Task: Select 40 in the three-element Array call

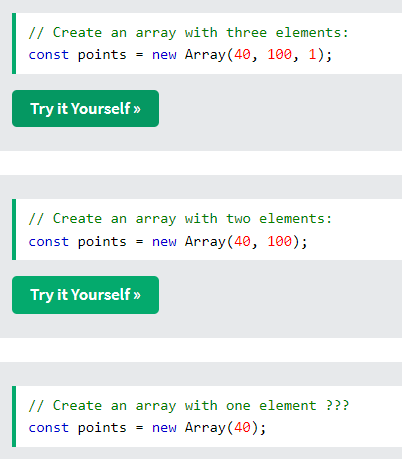Action: click(242, 54)
